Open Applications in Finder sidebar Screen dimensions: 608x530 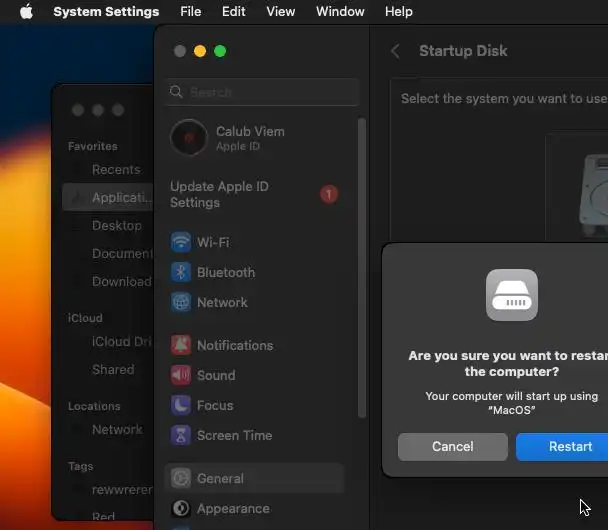107,197
